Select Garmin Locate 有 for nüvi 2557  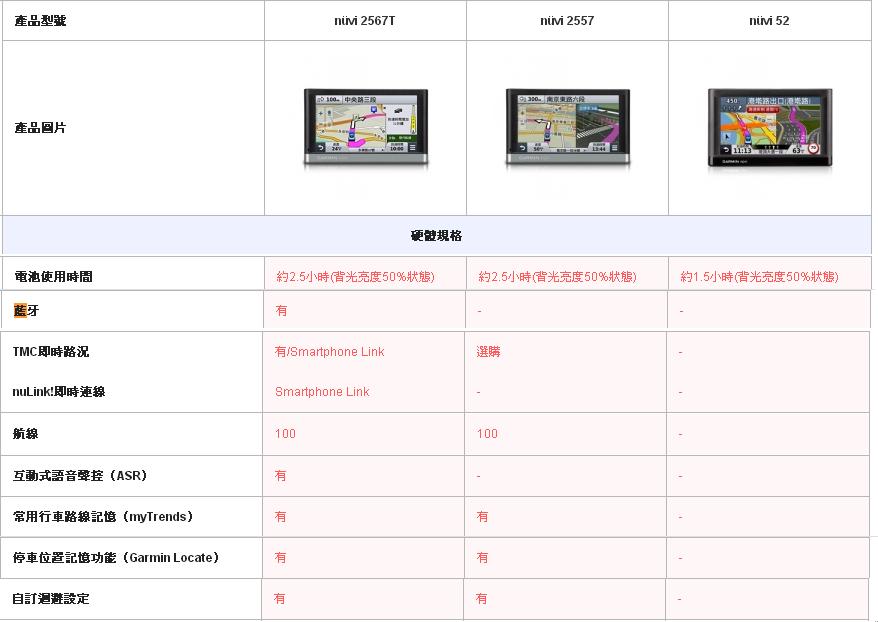[482, 558]
